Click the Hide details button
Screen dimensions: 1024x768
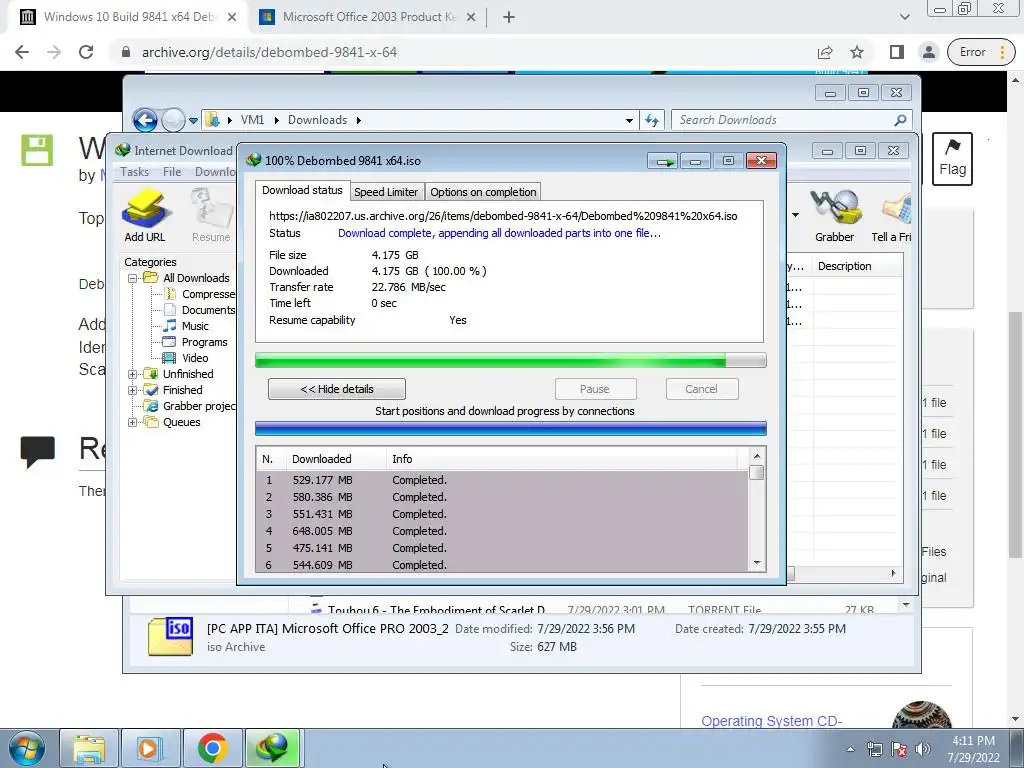[336, 389]
